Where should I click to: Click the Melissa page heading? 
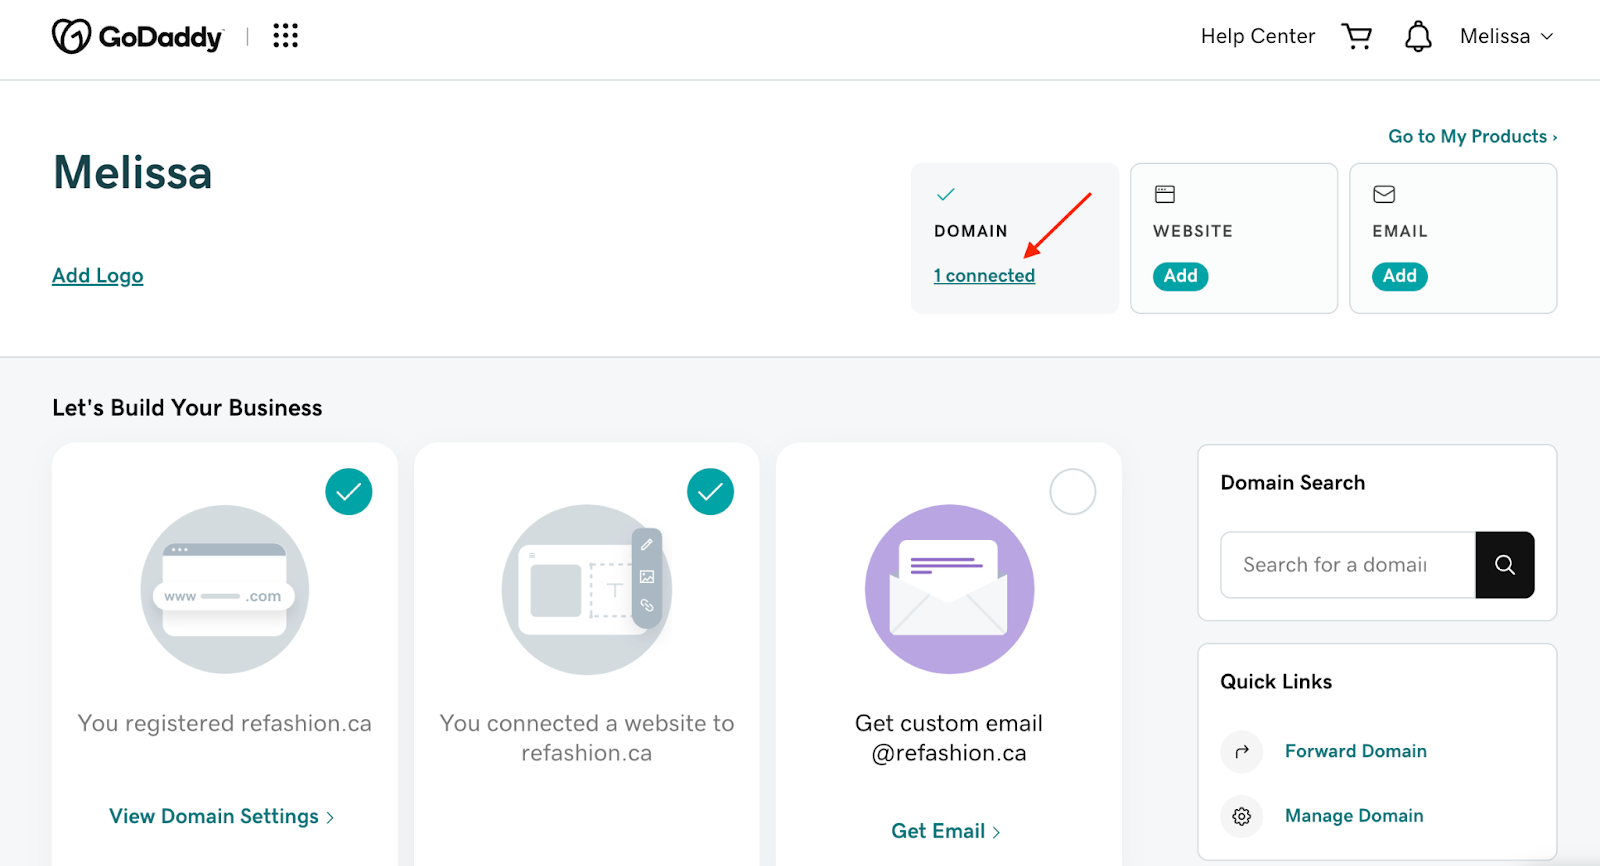[x=133, y=173]
